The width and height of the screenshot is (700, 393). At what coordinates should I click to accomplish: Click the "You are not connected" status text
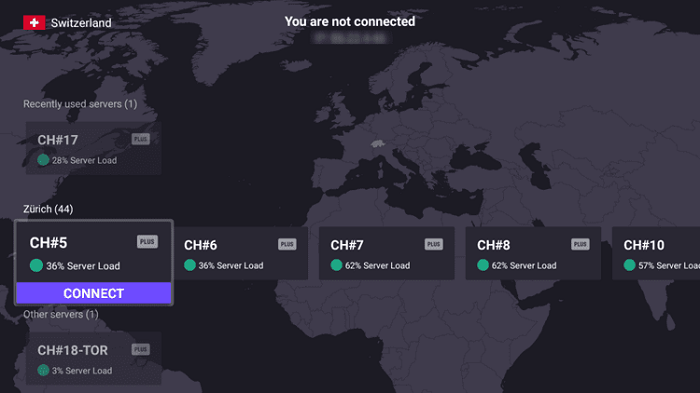coord(350,21)
